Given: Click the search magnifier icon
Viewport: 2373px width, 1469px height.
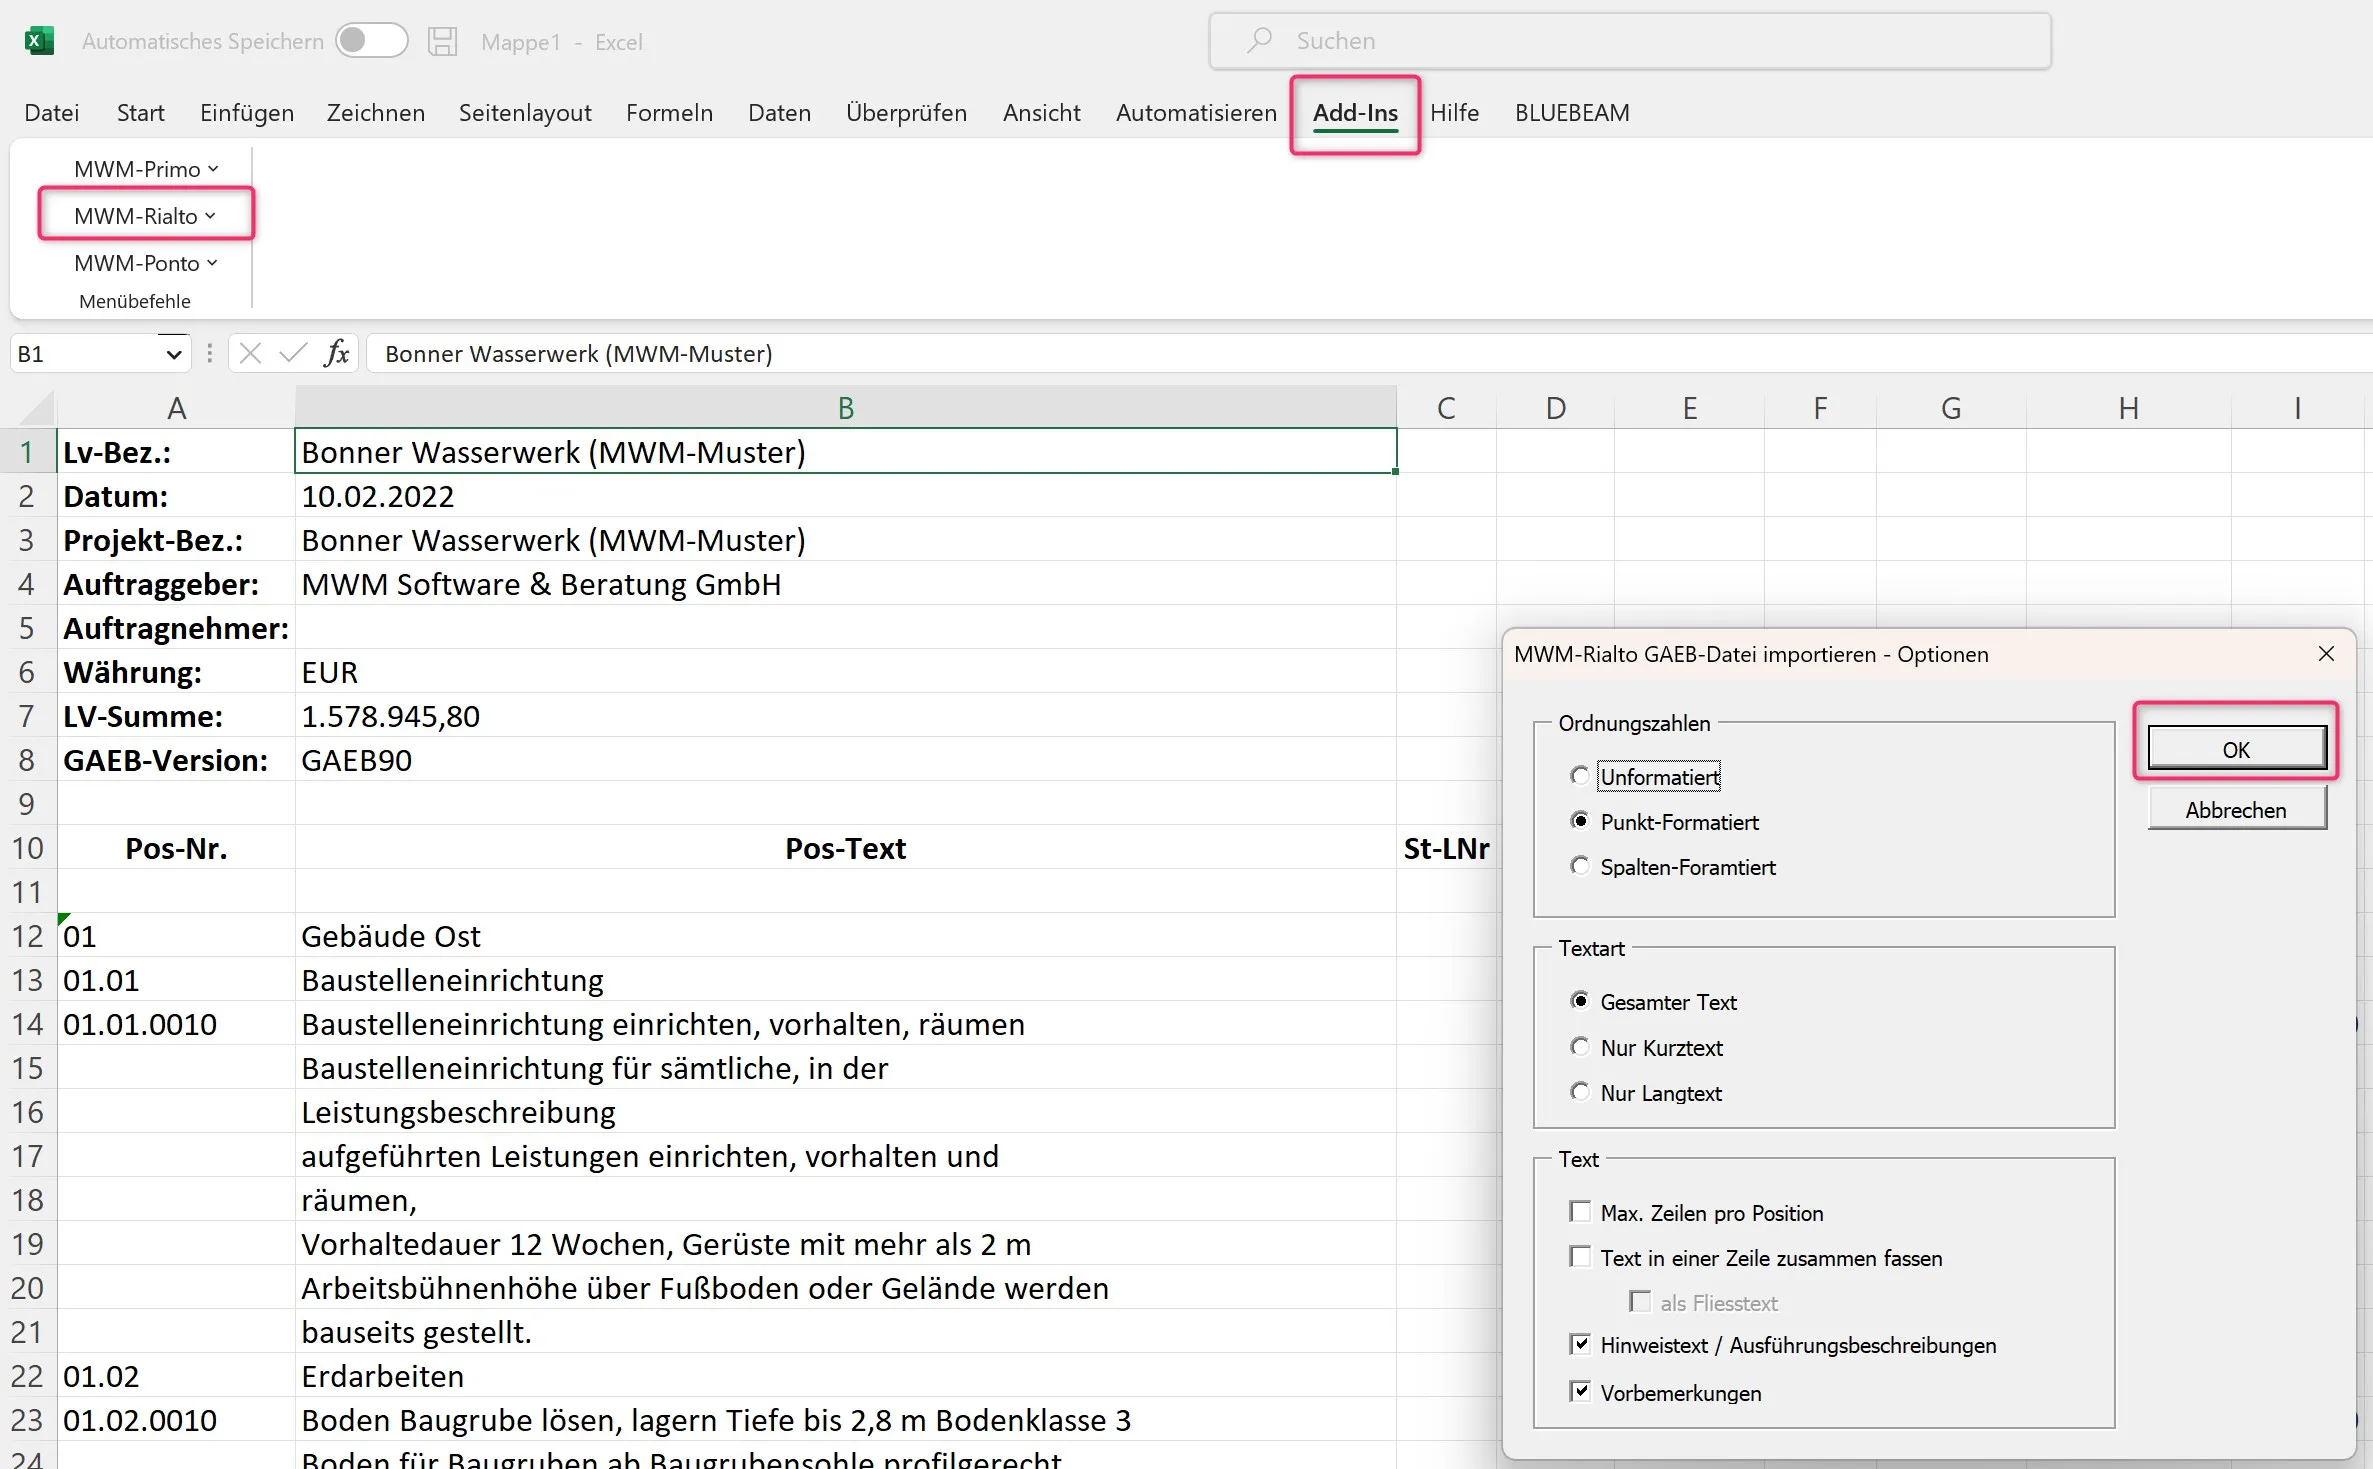Looking at the screenshot, I should [1259, 40].
